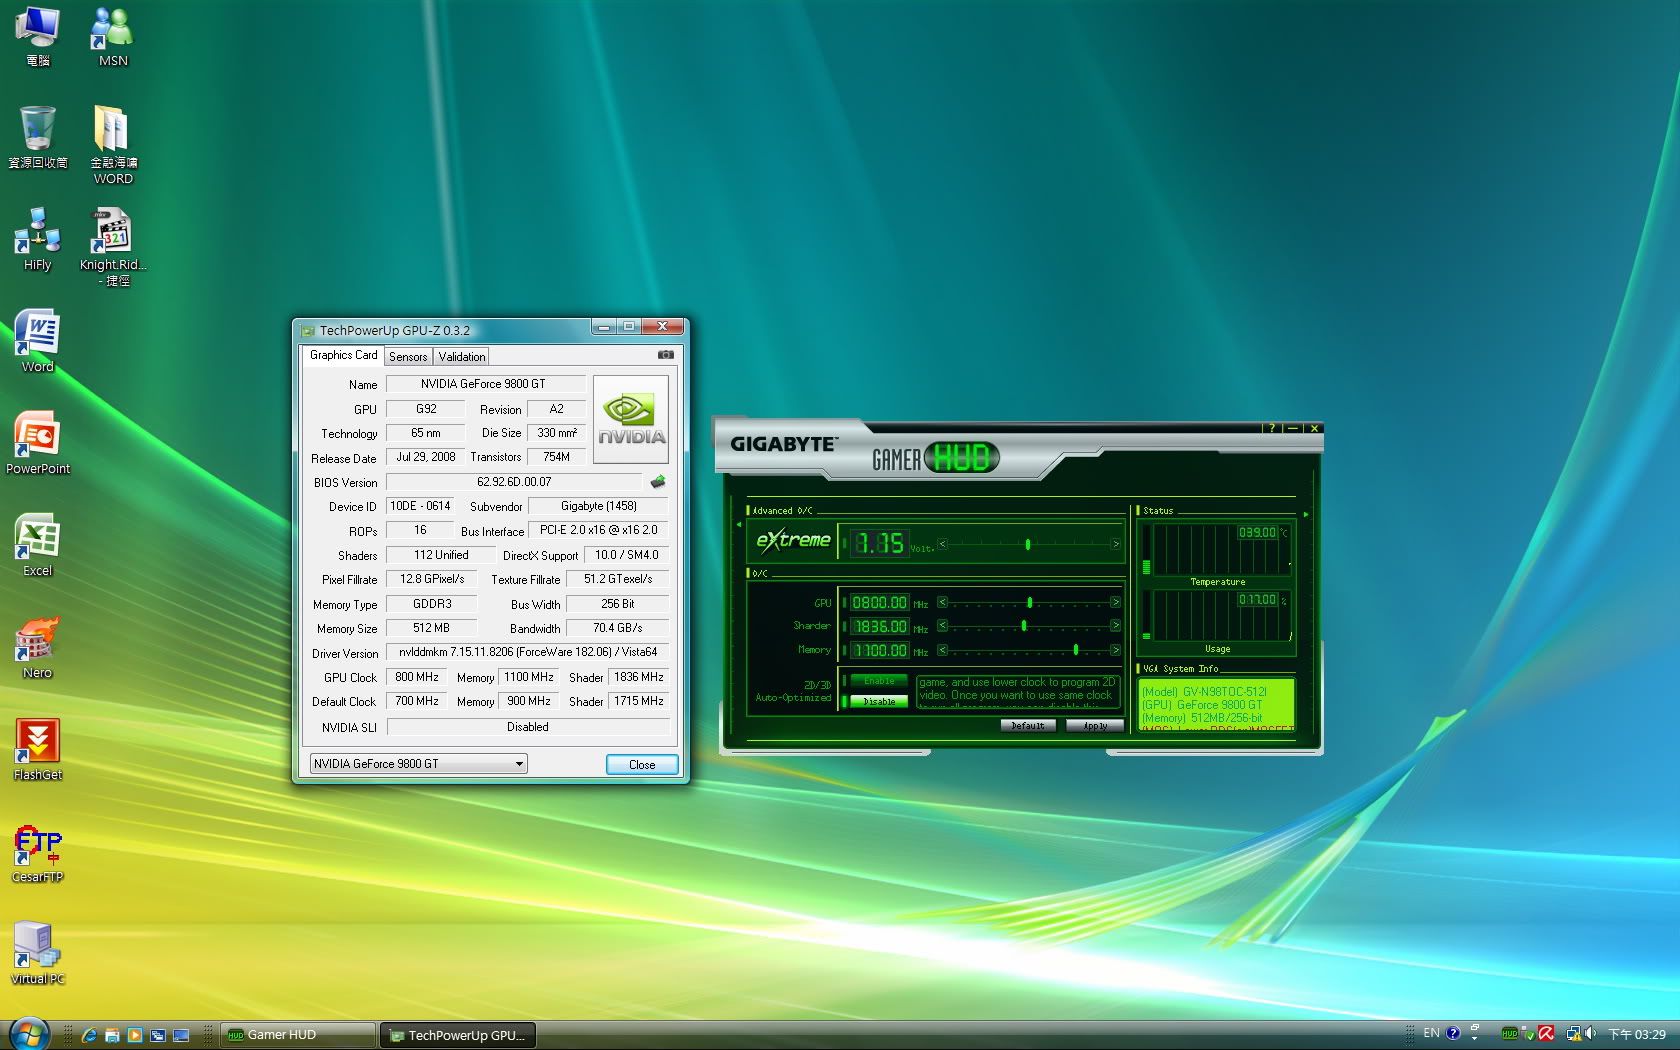Decrease Memory clock with left arrow
The height and width of the screenshot is (1050, 1680).
point(942,650)
